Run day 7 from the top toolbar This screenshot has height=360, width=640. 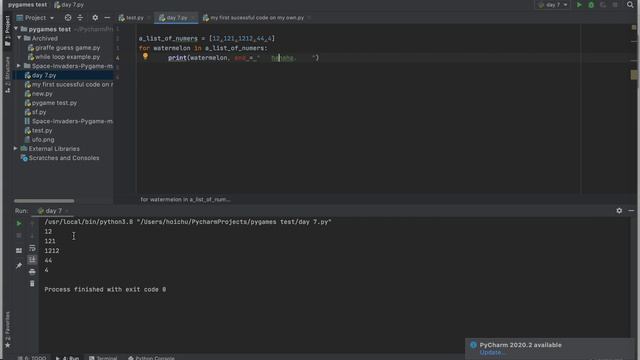click(579, 5)
